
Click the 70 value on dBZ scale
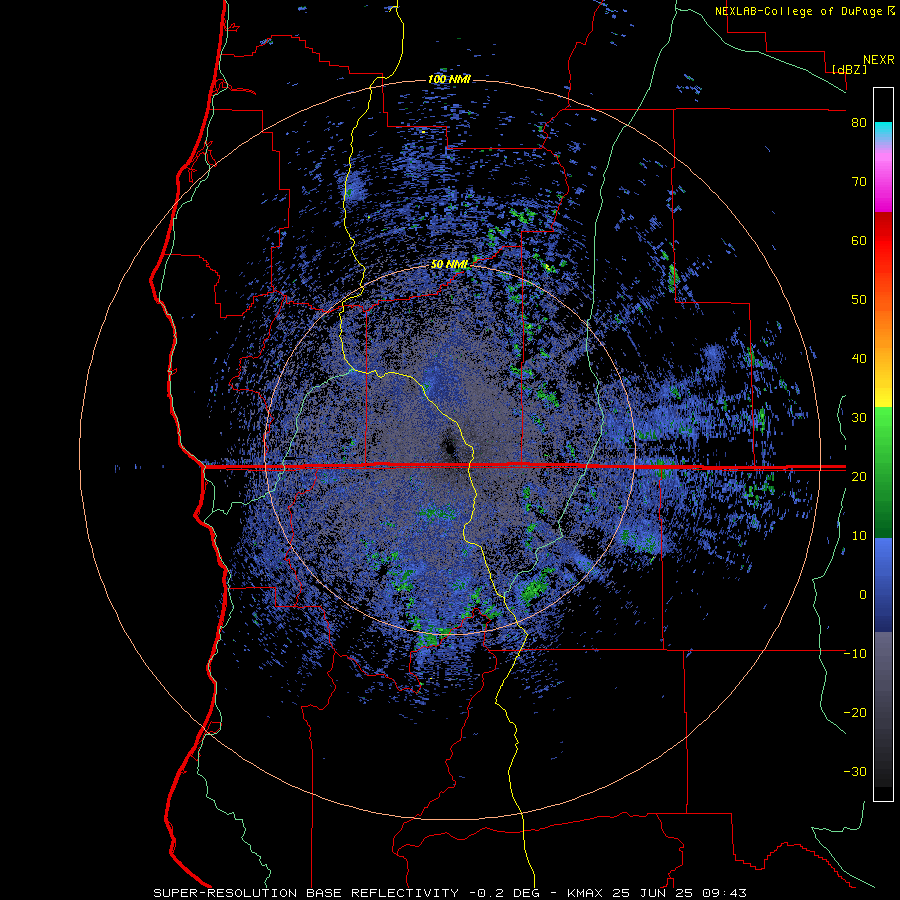click(859, 181)
